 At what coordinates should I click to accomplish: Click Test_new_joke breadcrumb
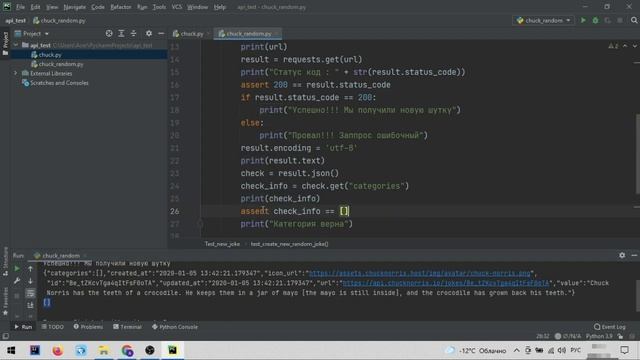point(222,244)
